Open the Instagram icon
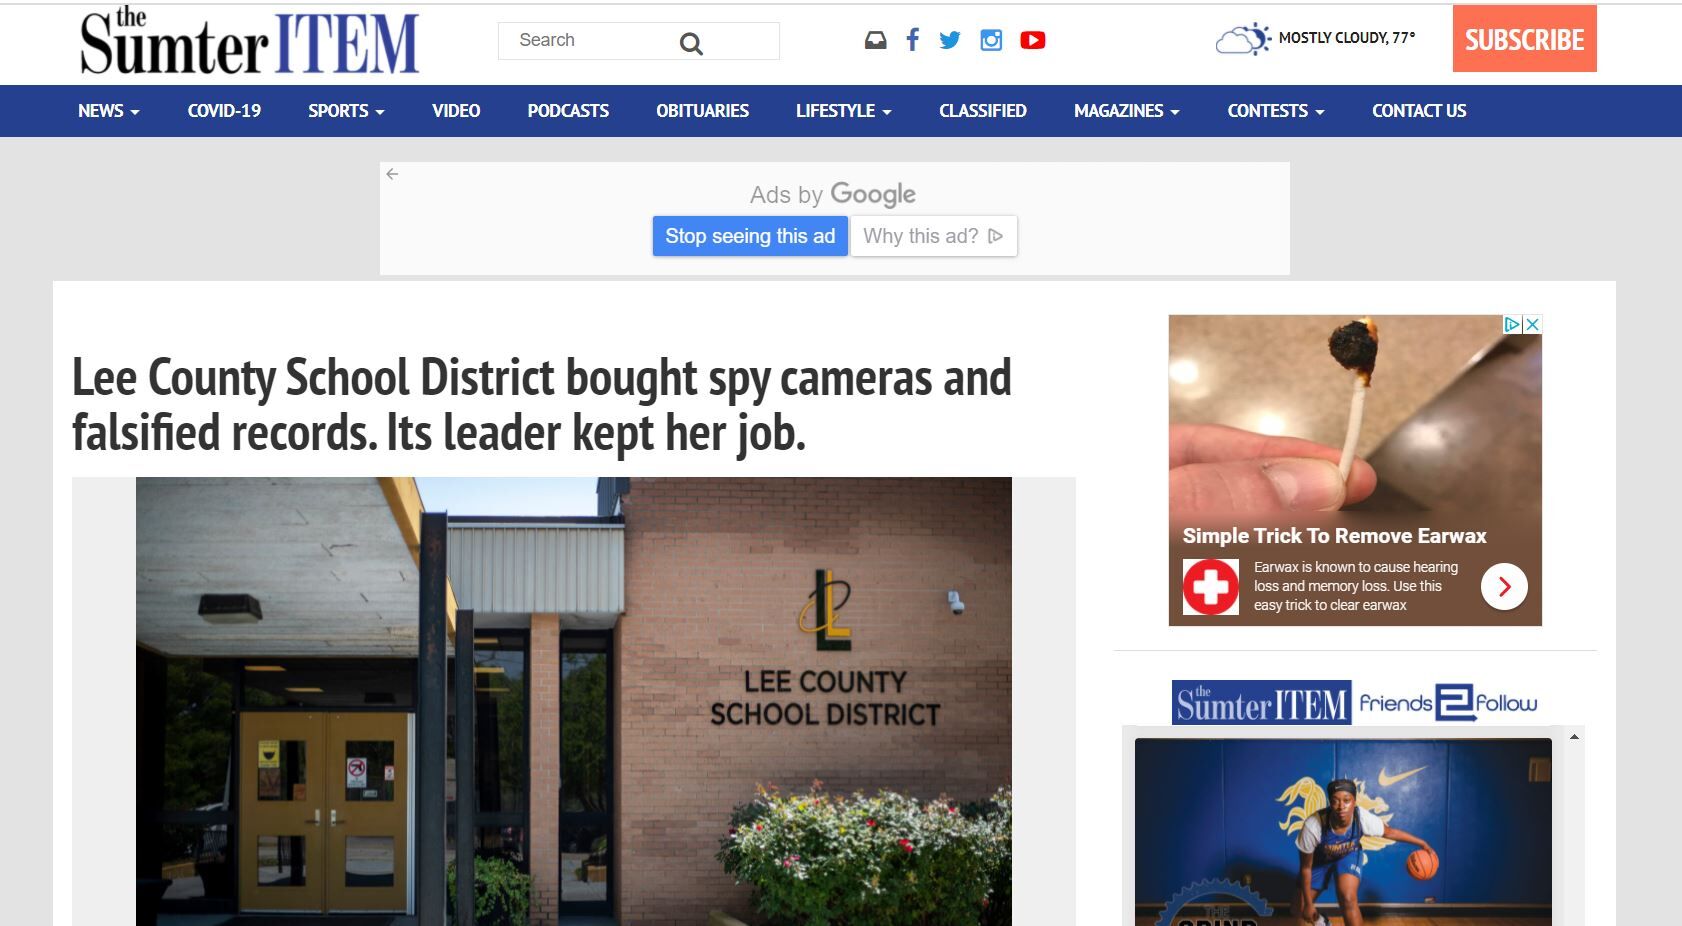The image size is (1682, 926). [x=991, y=40]
